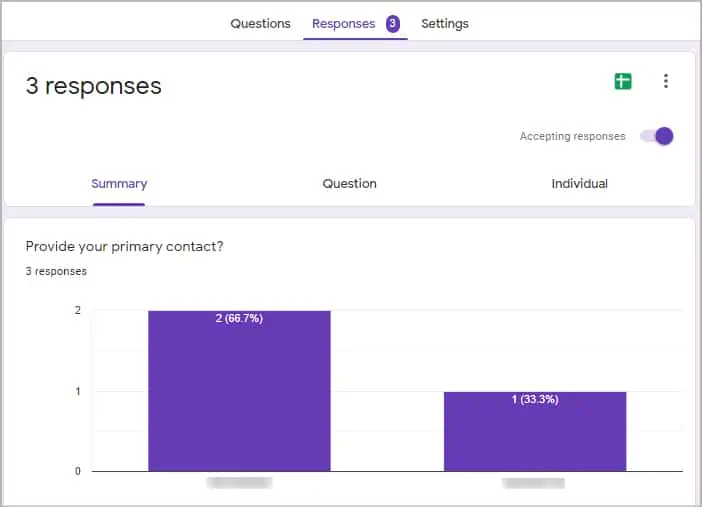Viewport: 702px width, 507px height.
Task: Click the Accepting responses label
Action: (572, 136)
